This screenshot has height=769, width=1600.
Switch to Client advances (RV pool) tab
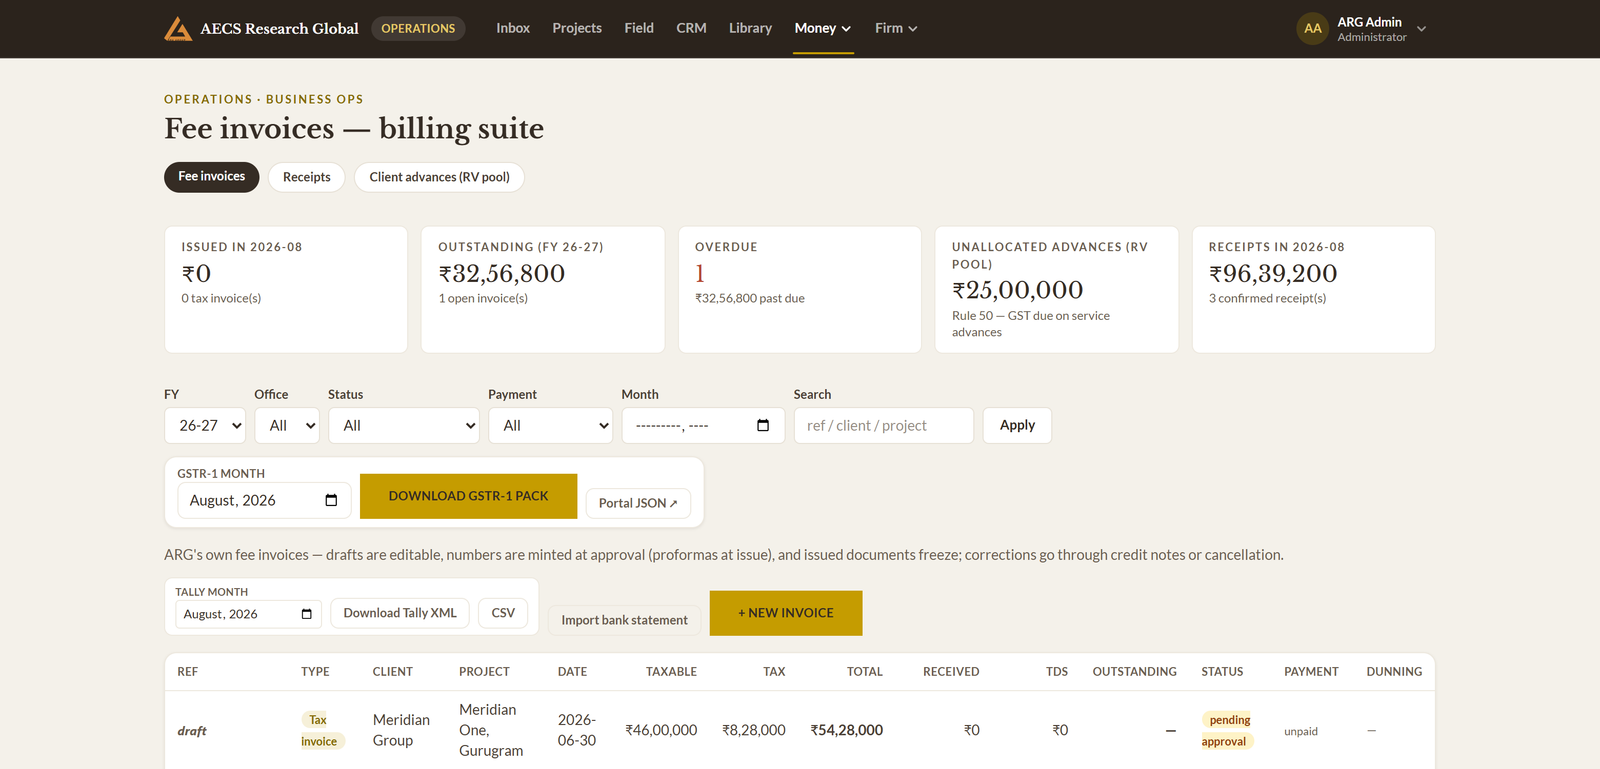pos(439,177)
